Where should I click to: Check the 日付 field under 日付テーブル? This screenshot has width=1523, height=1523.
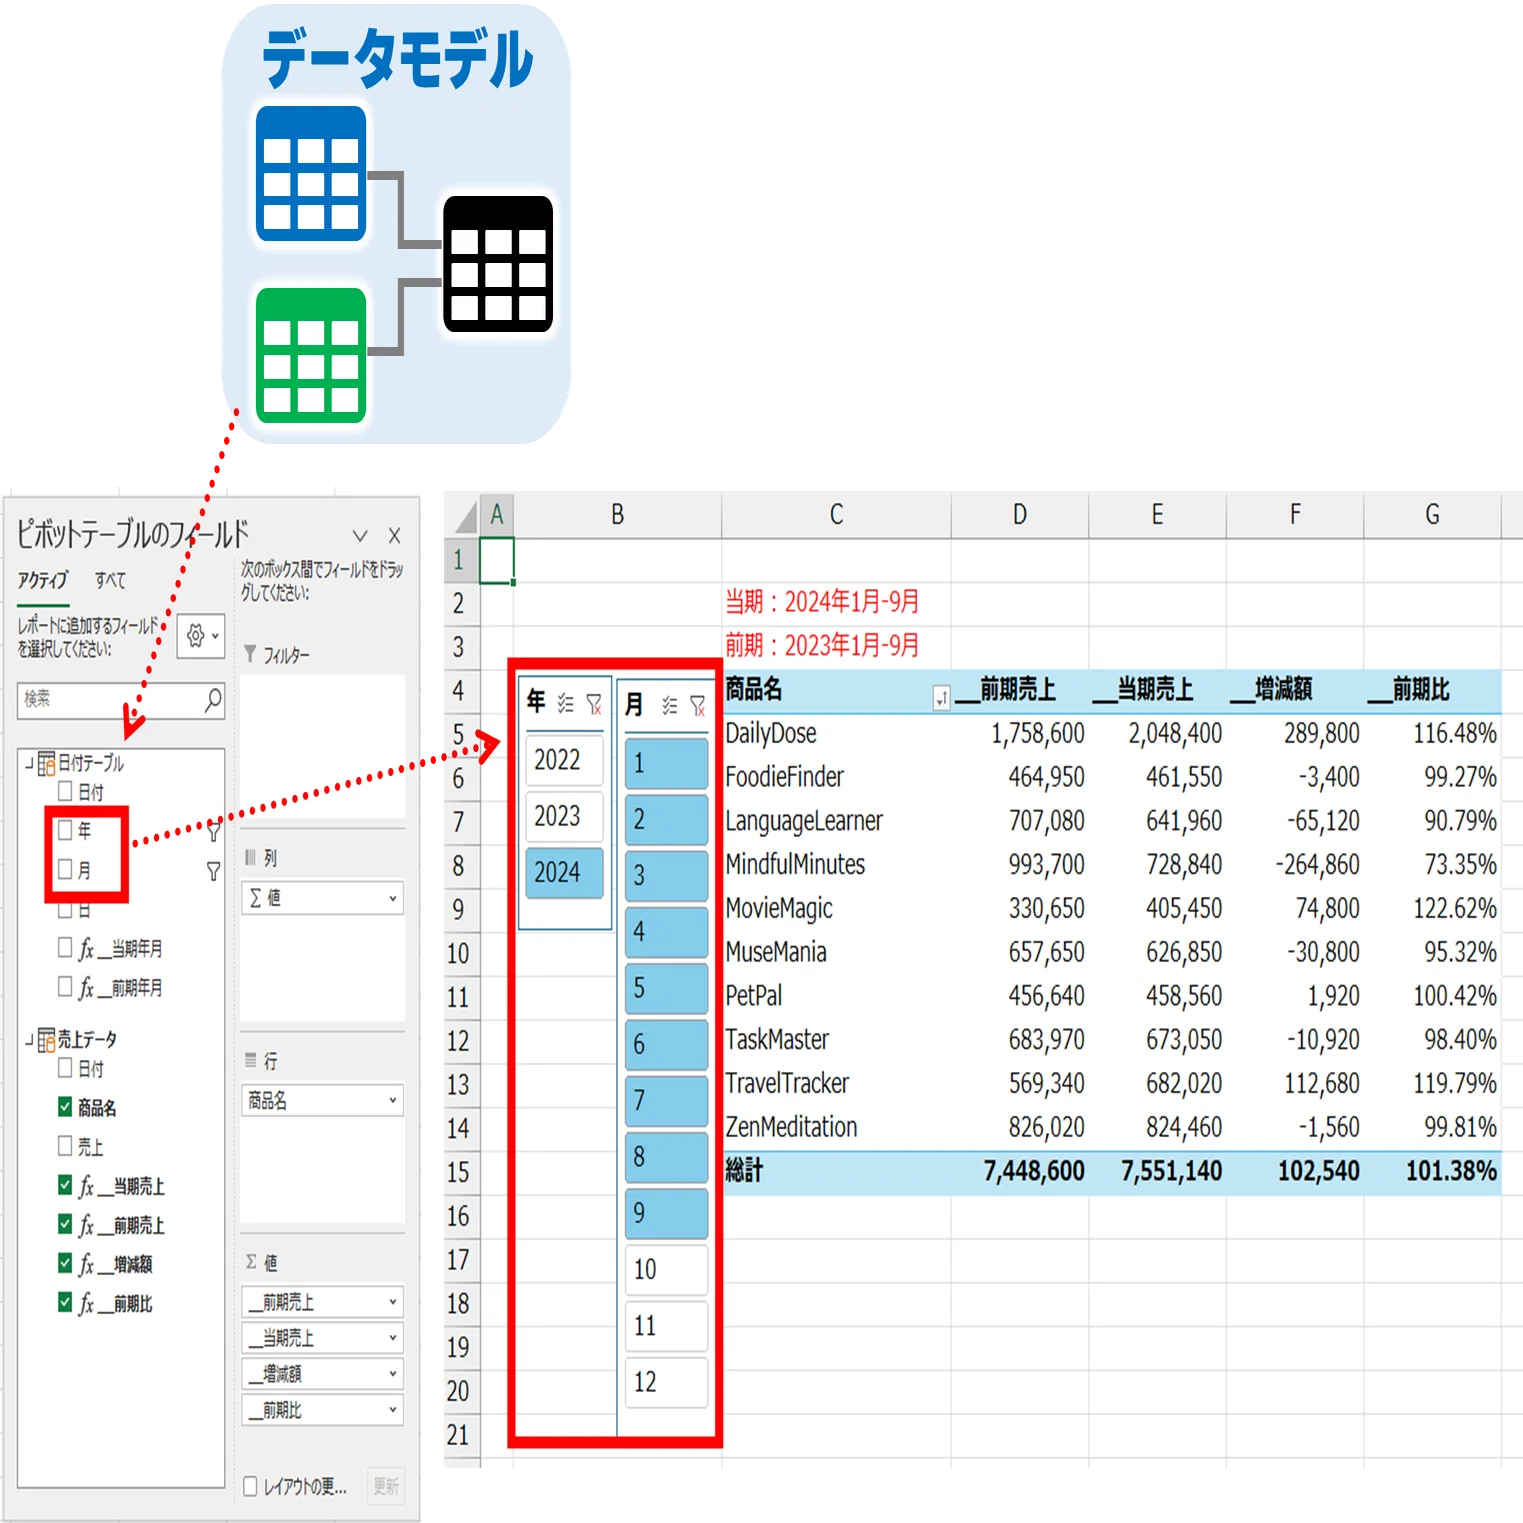(x=65, y=792)
